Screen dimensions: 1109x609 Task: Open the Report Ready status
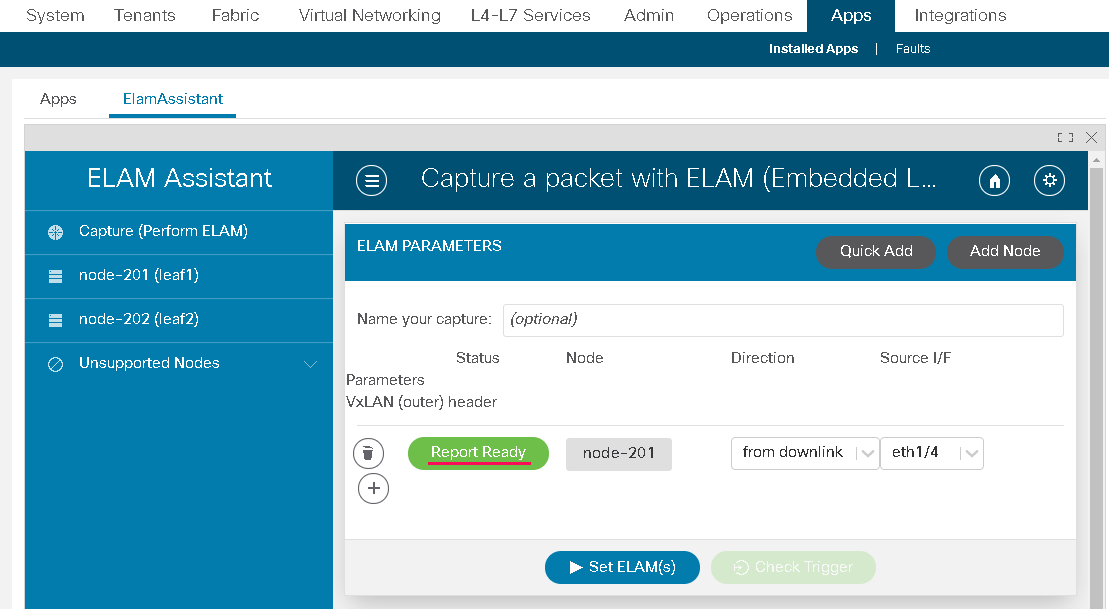[x=478, y=453]
